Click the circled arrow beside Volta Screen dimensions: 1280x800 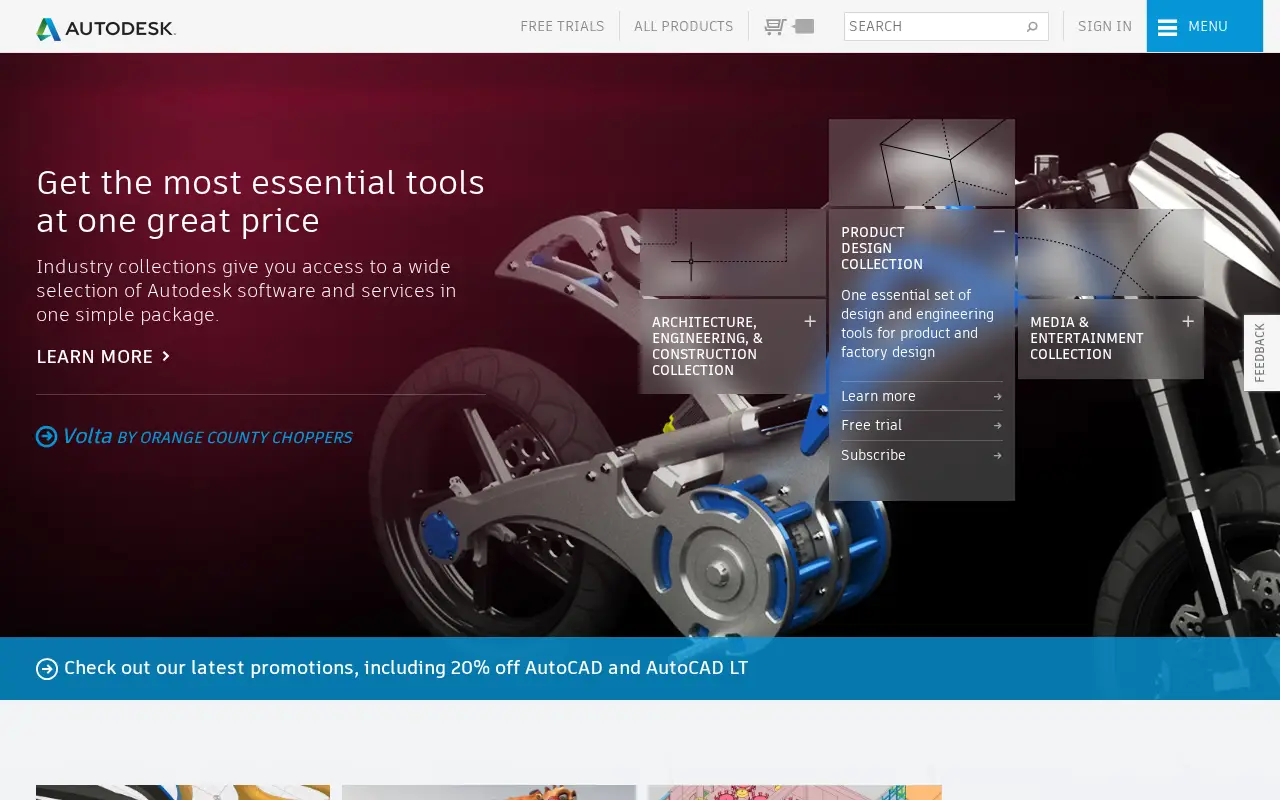[46, 436]
